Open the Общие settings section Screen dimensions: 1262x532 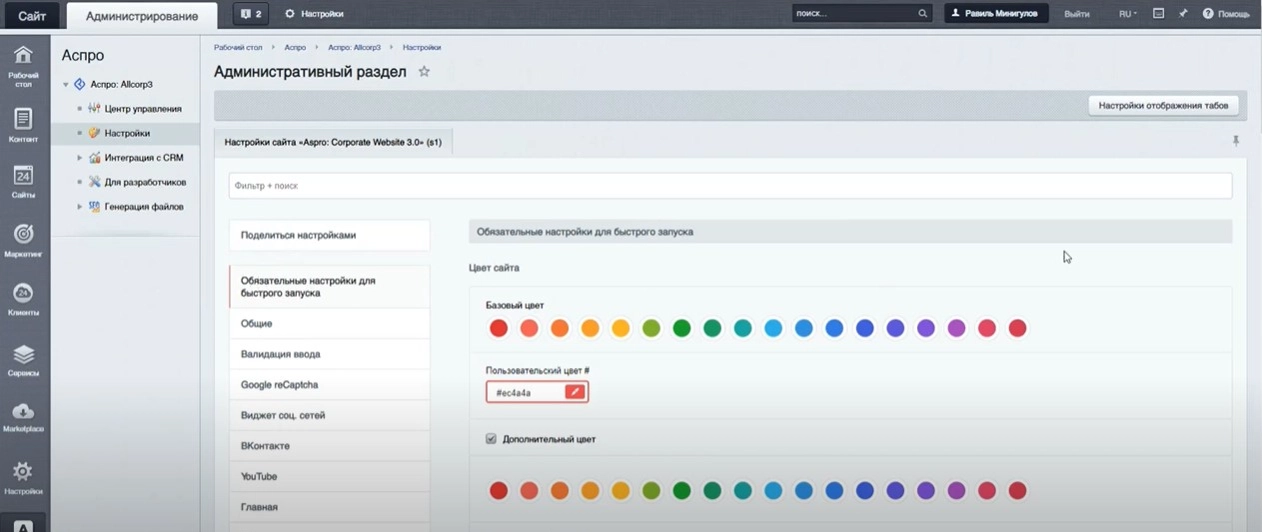click(x=329, y=324)
